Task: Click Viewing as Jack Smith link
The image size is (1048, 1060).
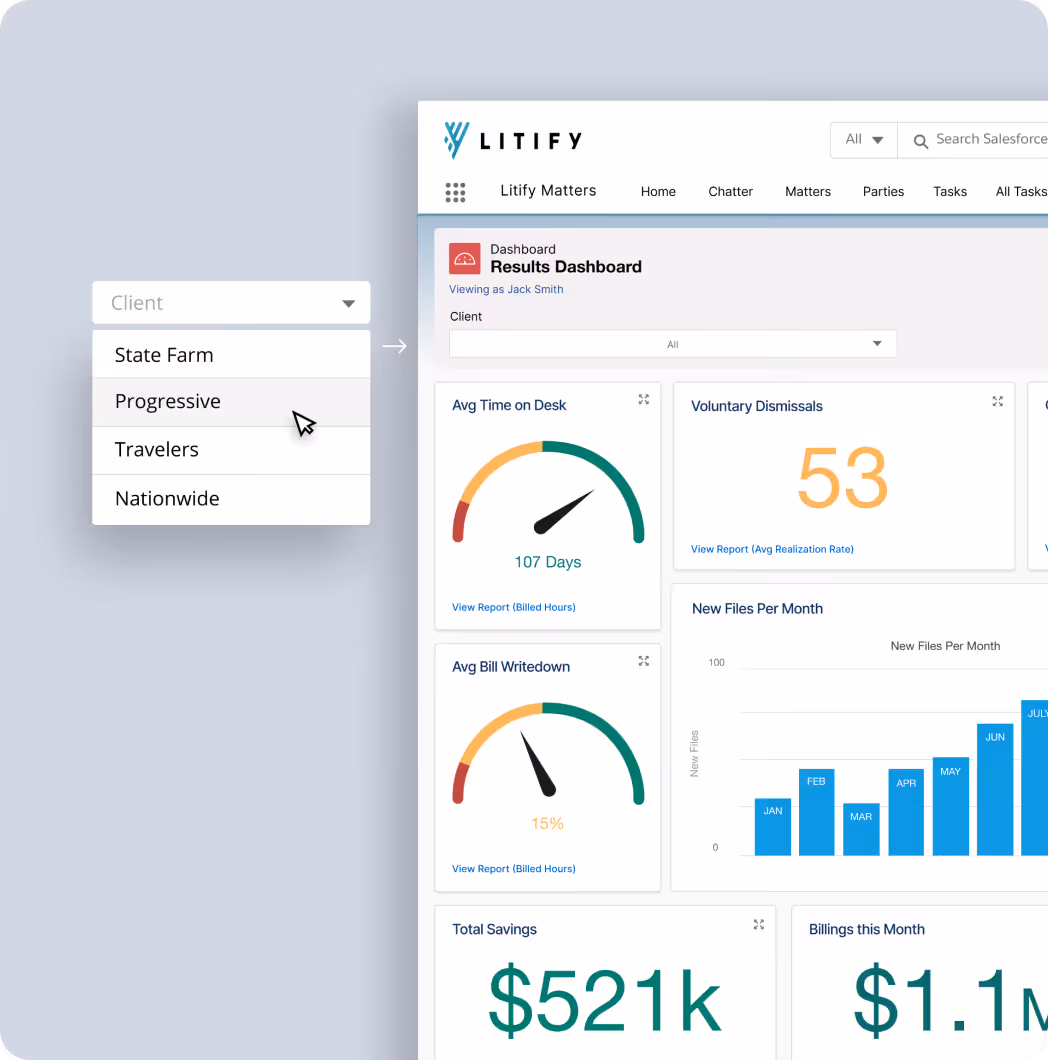Action: 506,289
